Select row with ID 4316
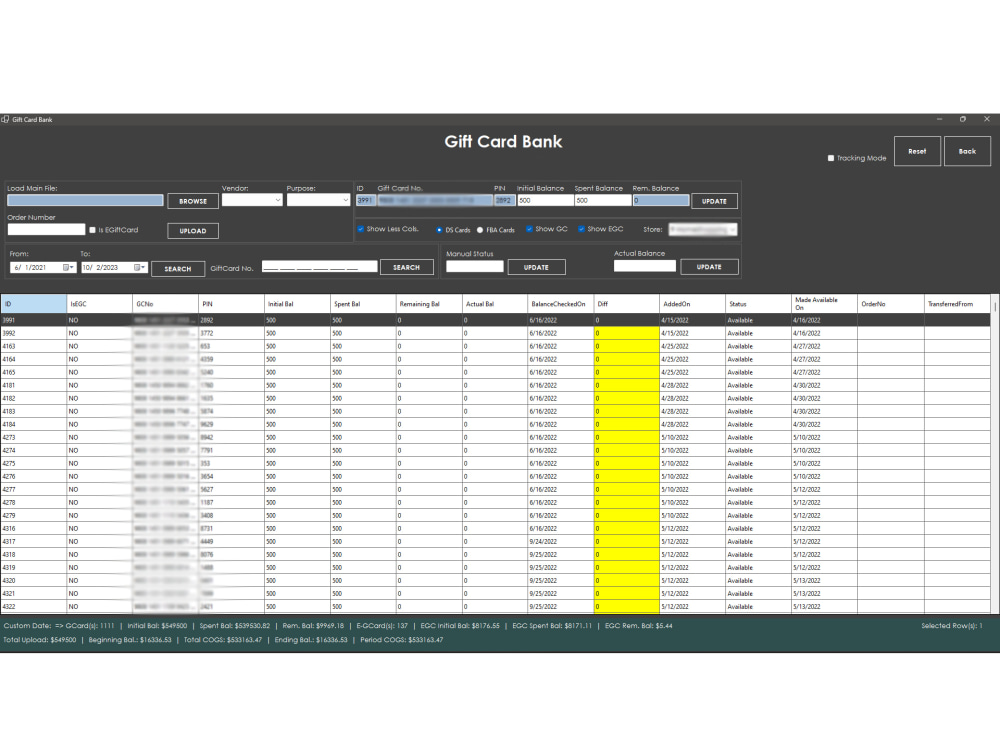The image size is (1000, 750). [x=495, y=528]
